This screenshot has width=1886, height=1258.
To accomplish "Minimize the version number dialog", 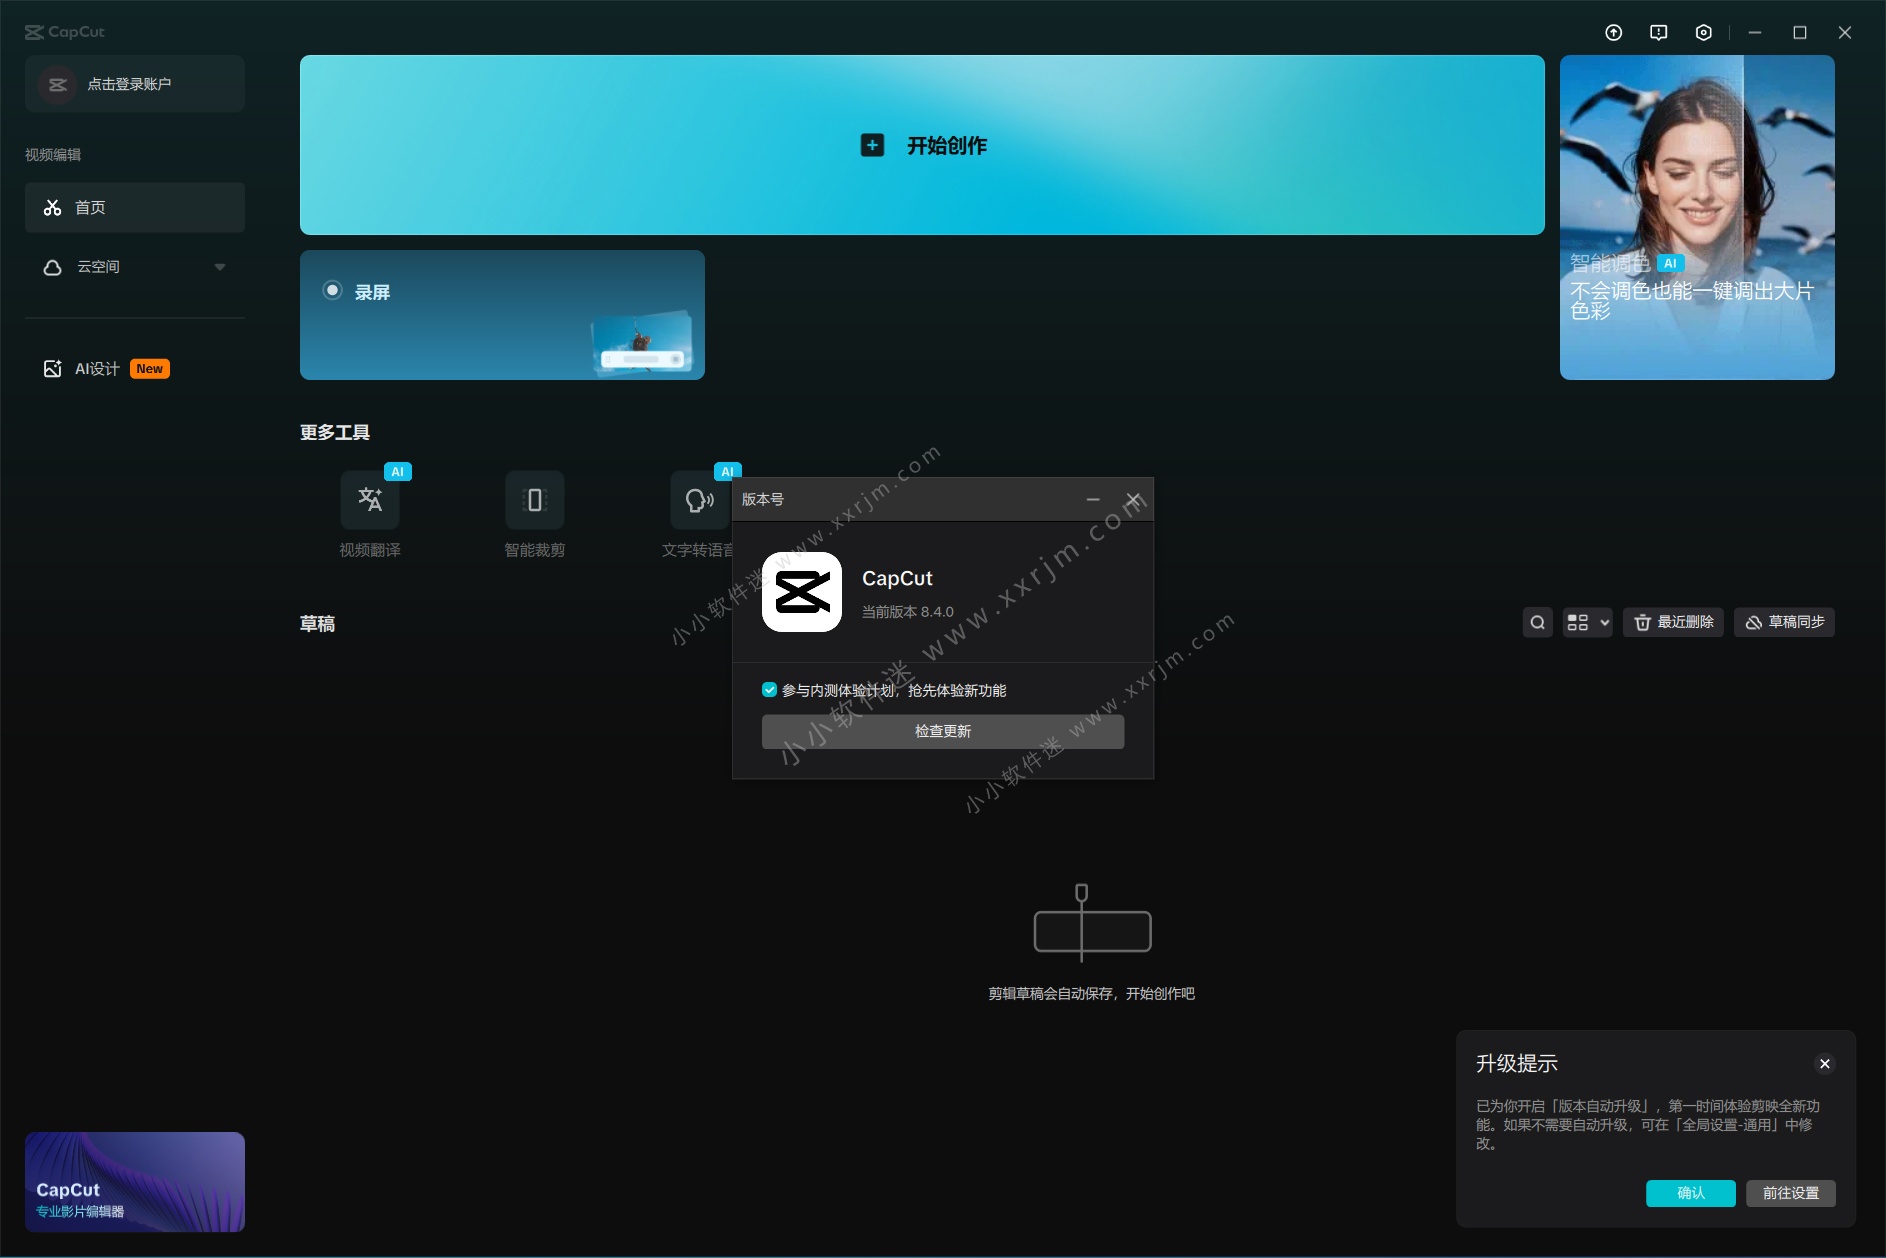I will pos(1093,499).
